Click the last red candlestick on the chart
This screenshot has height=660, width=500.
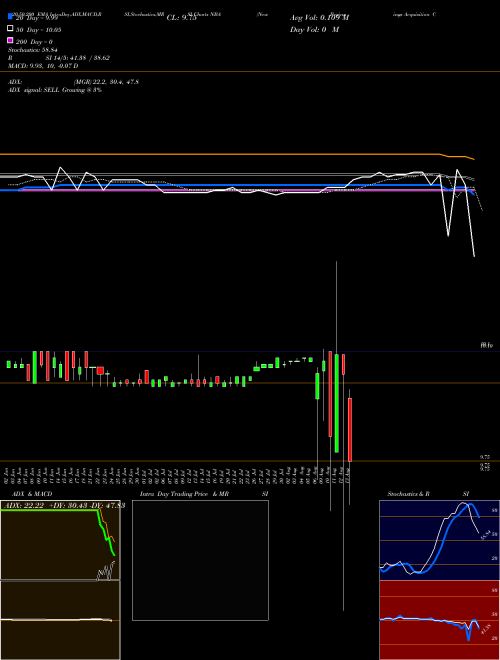tap(350, 429)
